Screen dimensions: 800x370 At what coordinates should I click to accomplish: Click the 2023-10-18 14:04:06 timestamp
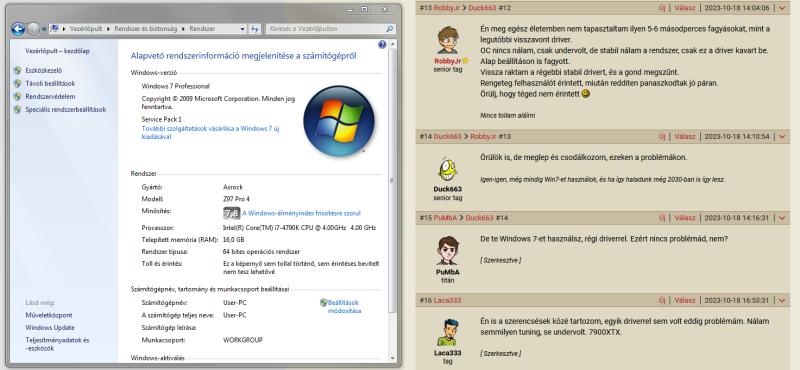736,8
